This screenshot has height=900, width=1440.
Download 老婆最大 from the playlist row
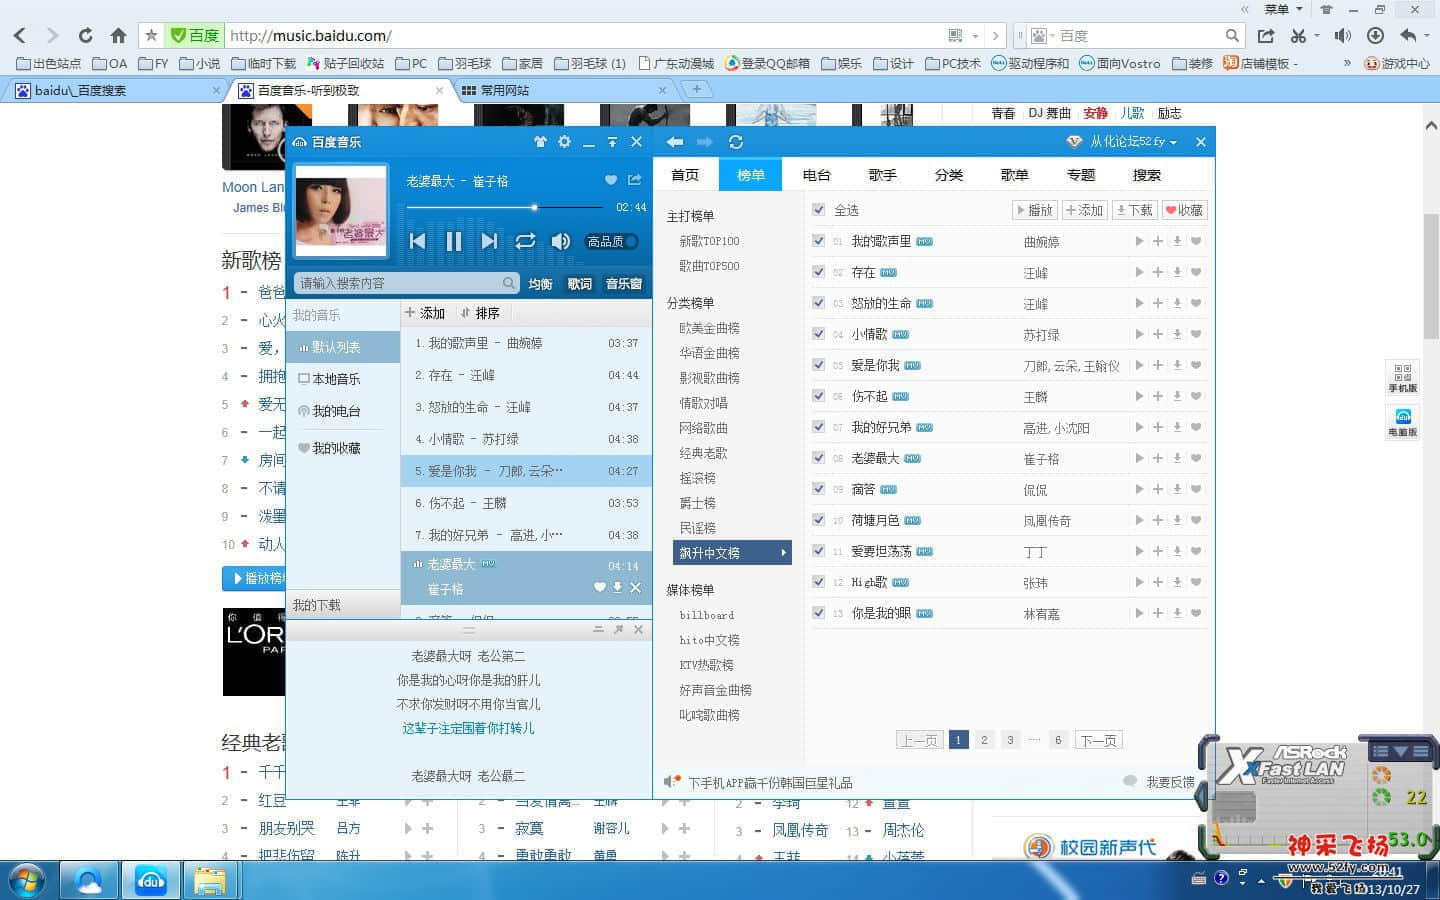pos(618,588)
